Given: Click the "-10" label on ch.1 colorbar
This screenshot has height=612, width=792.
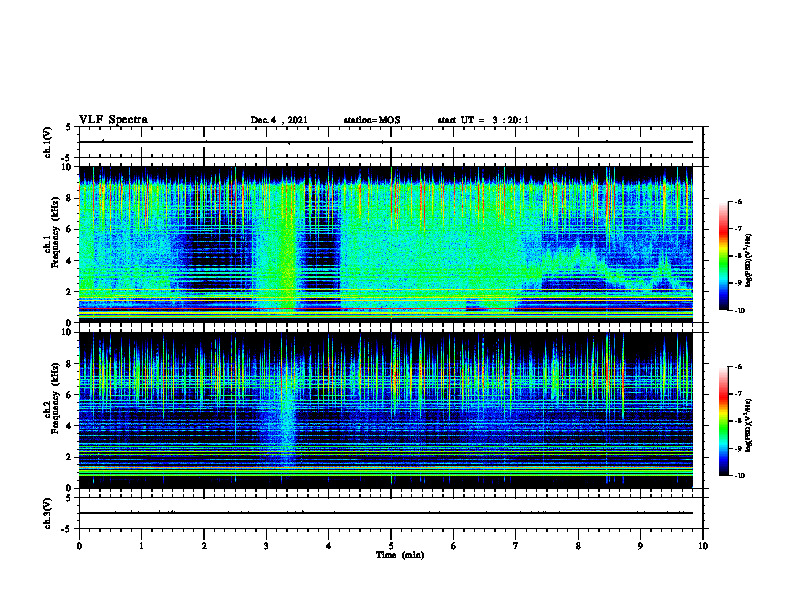Looking at the screenshot, I should (x=739, y=311).
